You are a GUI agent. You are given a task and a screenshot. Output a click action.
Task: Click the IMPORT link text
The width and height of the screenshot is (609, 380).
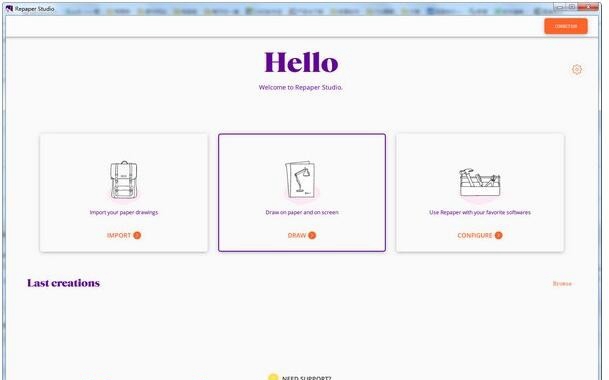click(x=119, y=235)
